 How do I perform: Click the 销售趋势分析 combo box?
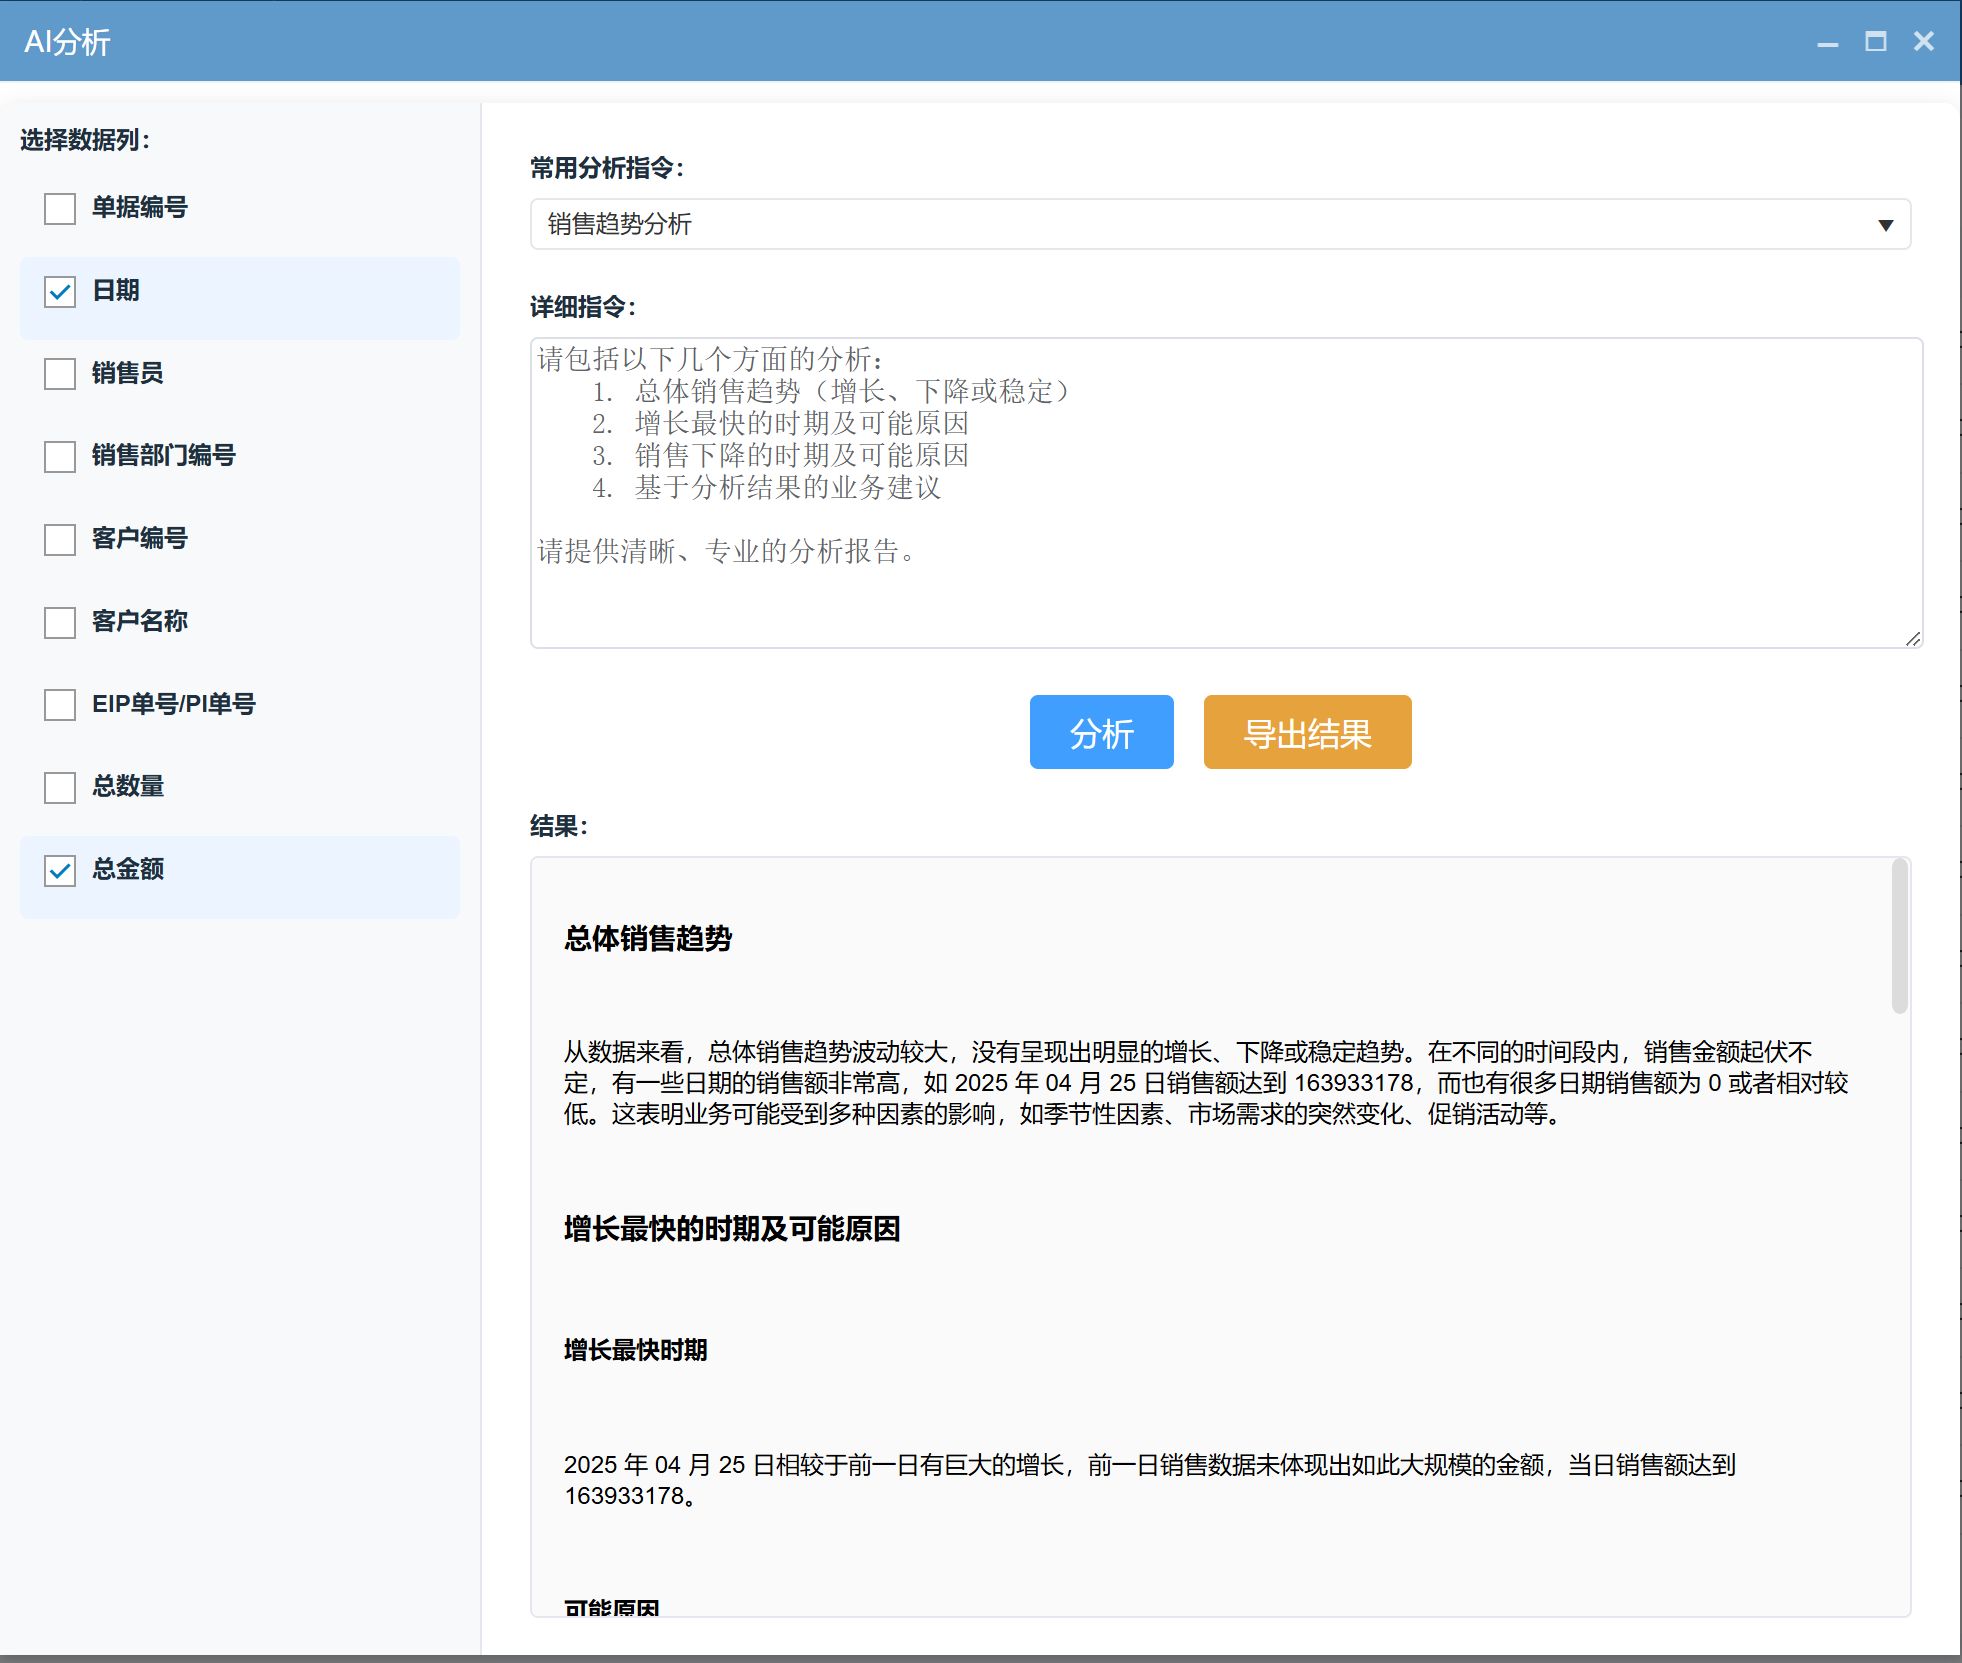tap(1200, 225)
